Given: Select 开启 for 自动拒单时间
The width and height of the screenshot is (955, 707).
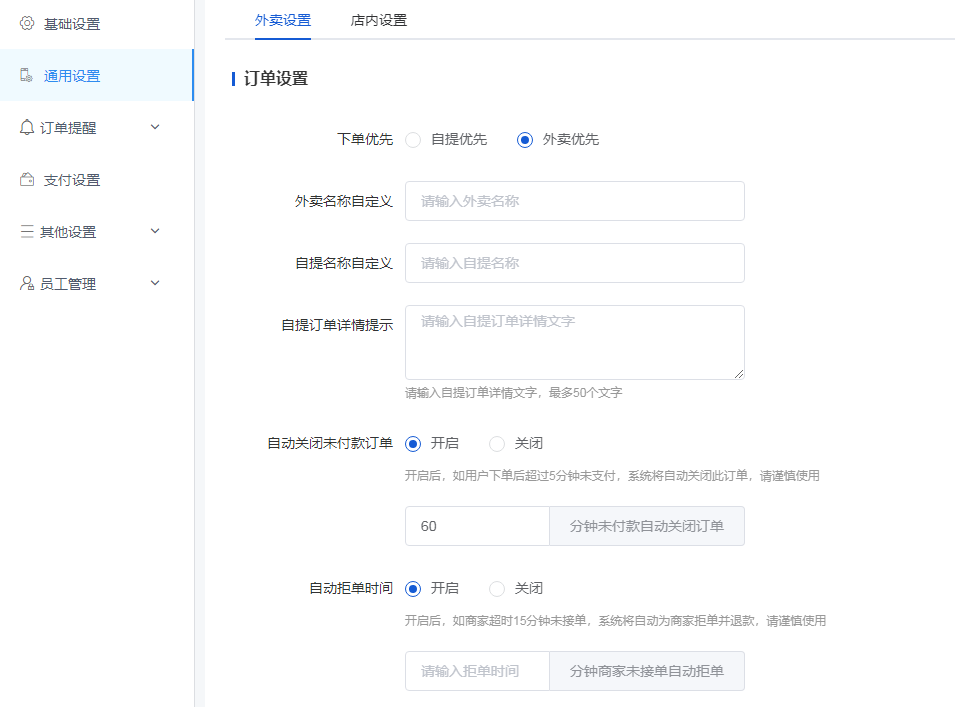Looking at the screenshot, I should pos(413,589).
